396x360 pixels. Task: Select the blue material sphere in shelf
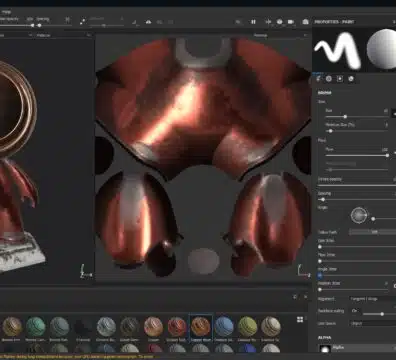click(224, 326)
